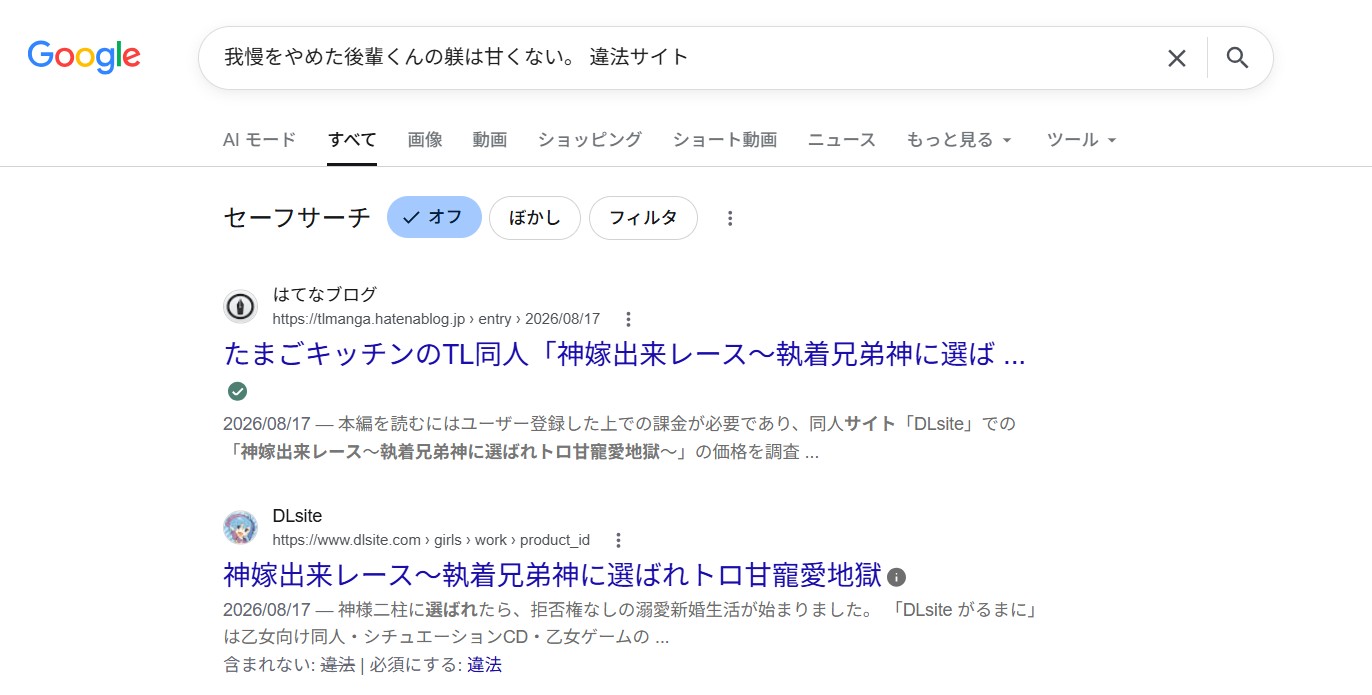Switch to 画像 tab
1372x695 pixels.
point(425,140)
